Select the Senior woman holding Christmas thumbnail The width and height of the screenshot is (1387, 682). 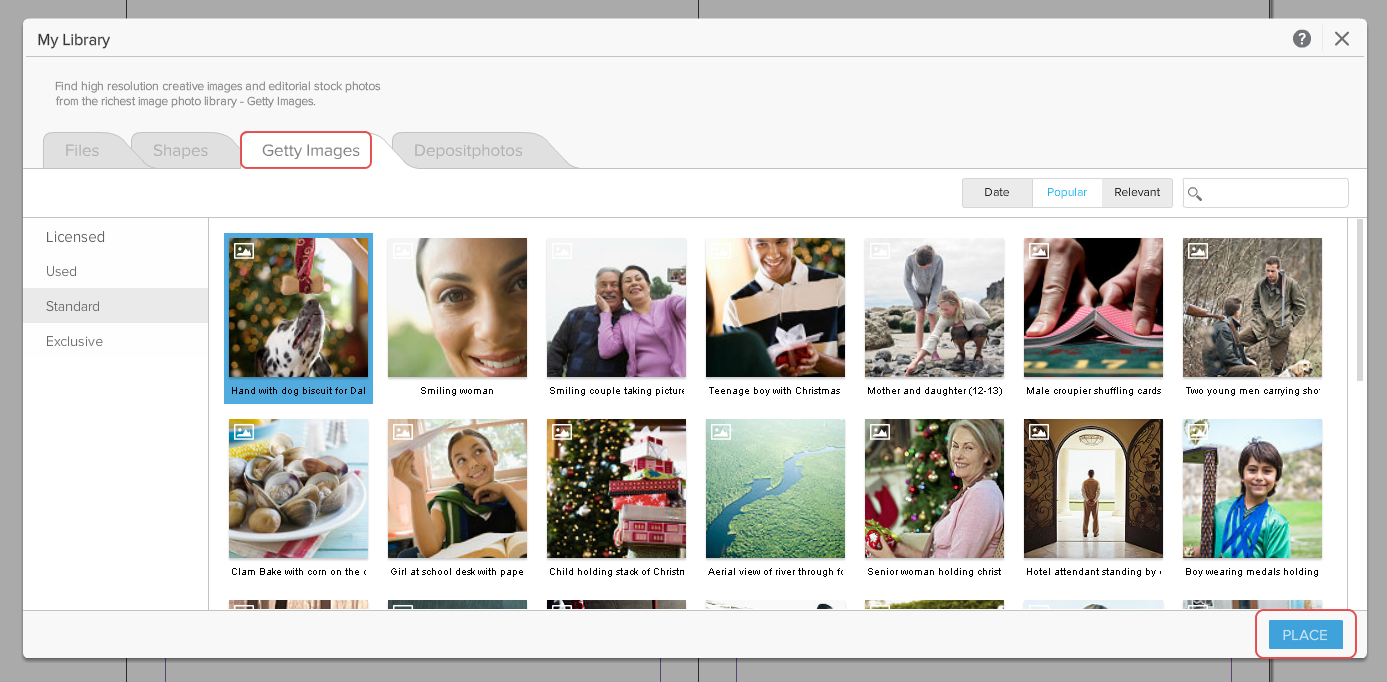934,489
